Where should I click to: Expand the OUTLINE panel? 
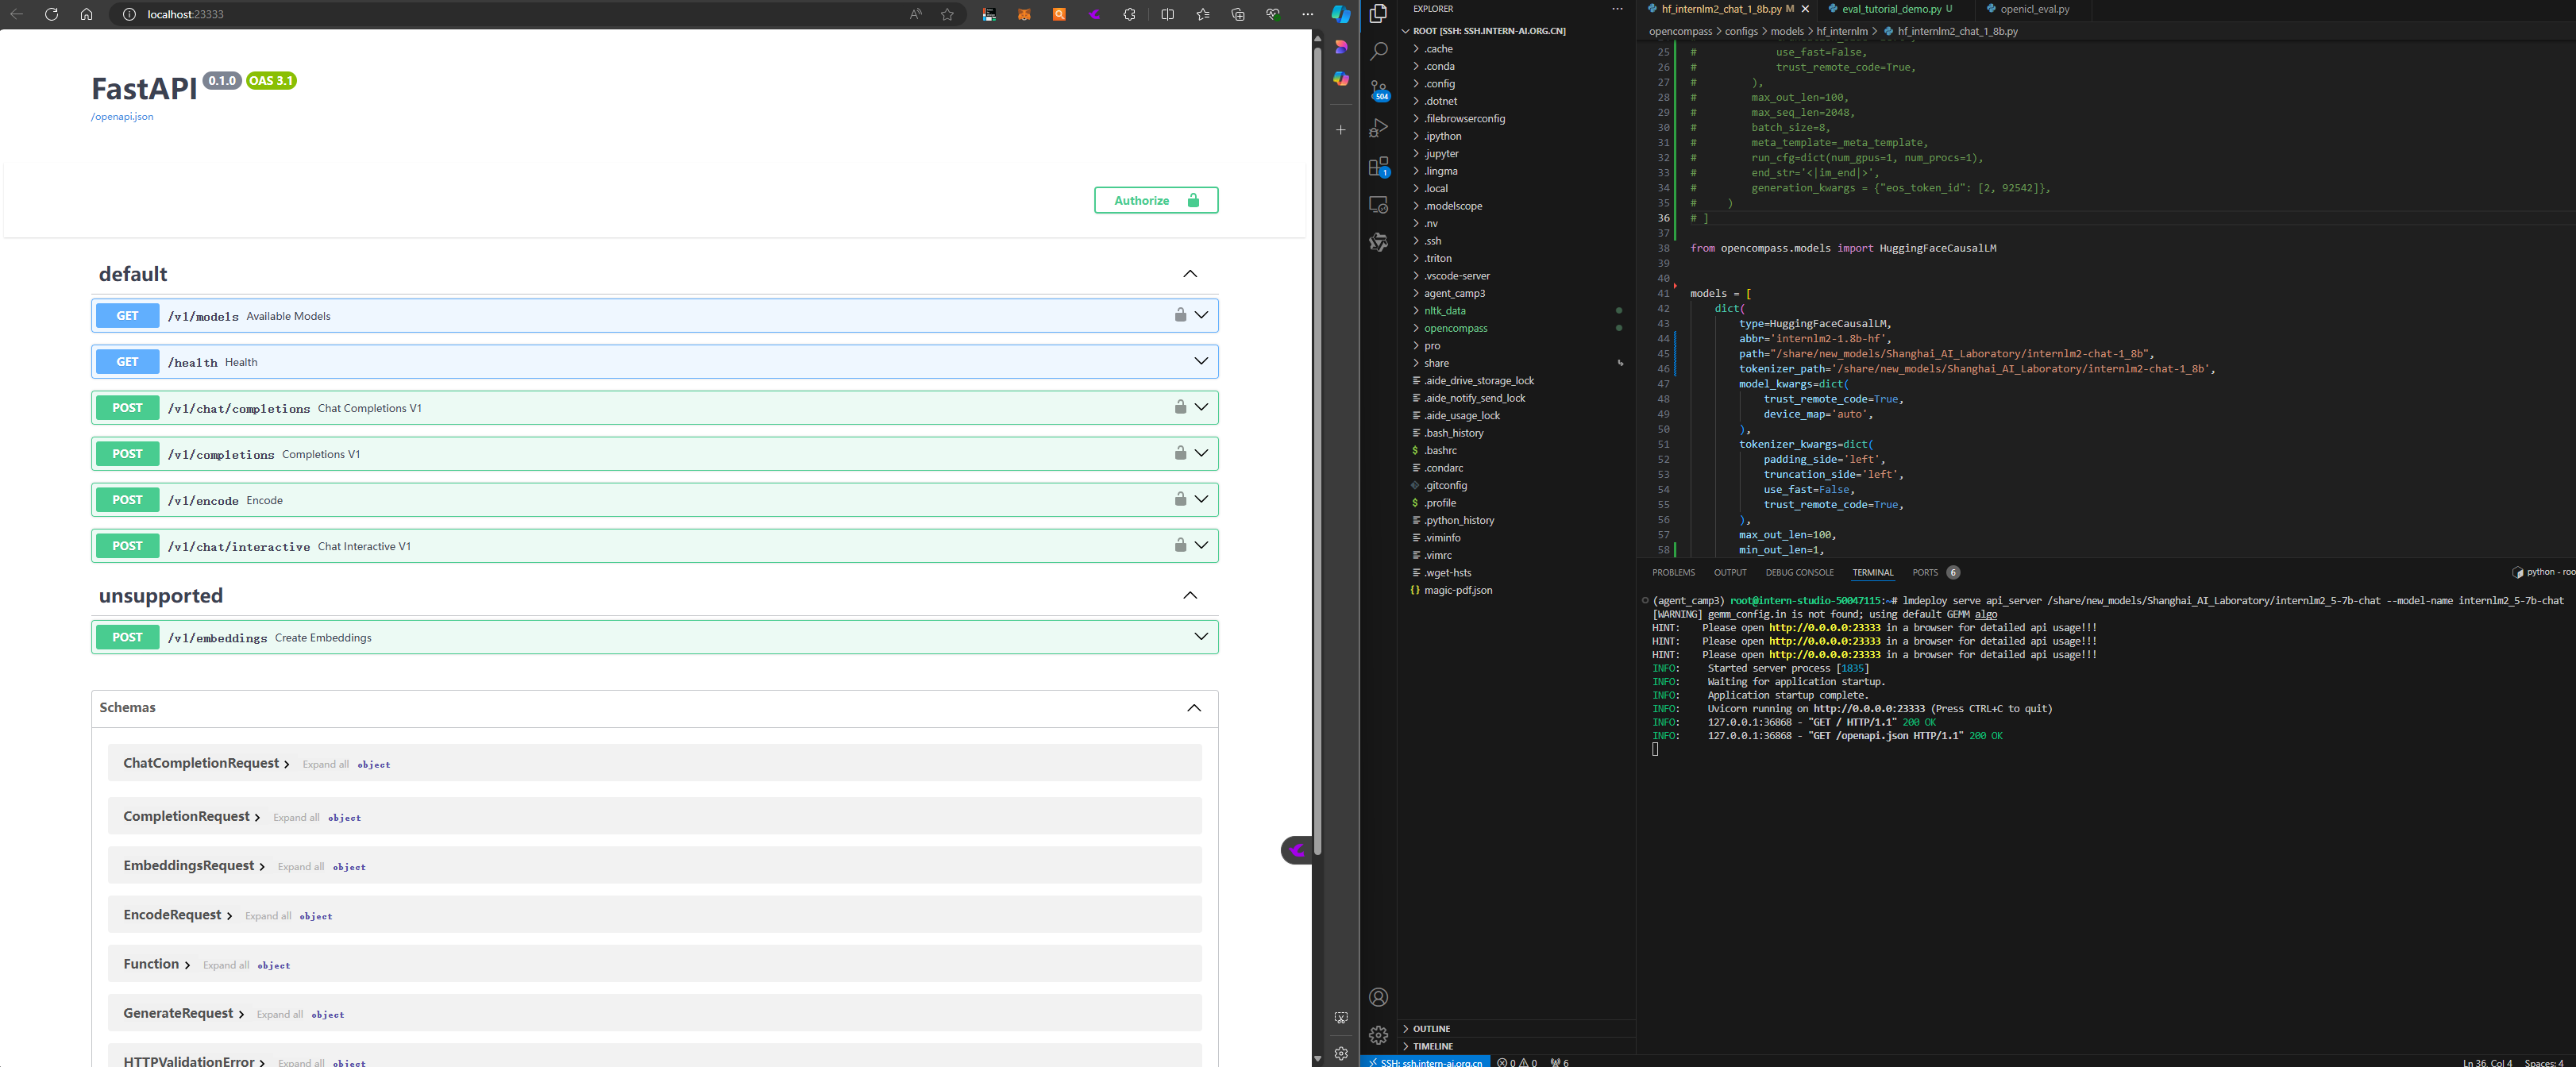(1431, 1029)
